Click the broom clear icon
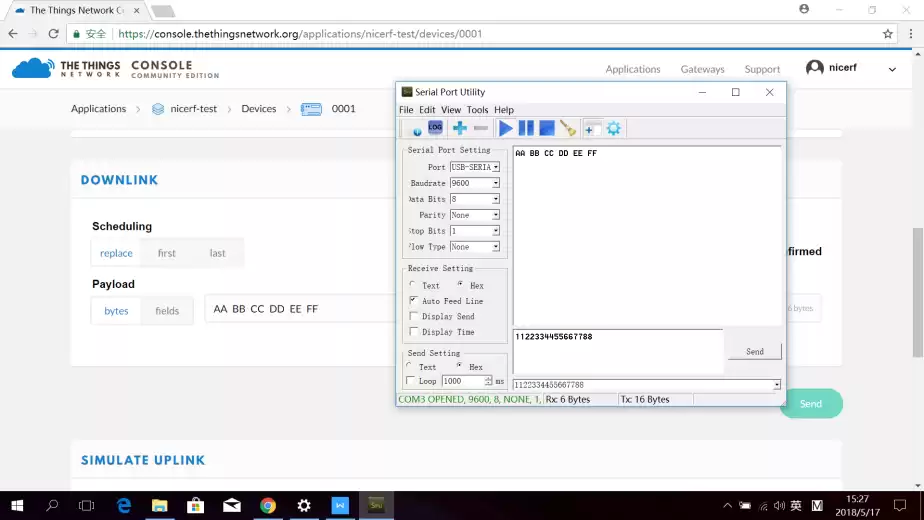 568,128
